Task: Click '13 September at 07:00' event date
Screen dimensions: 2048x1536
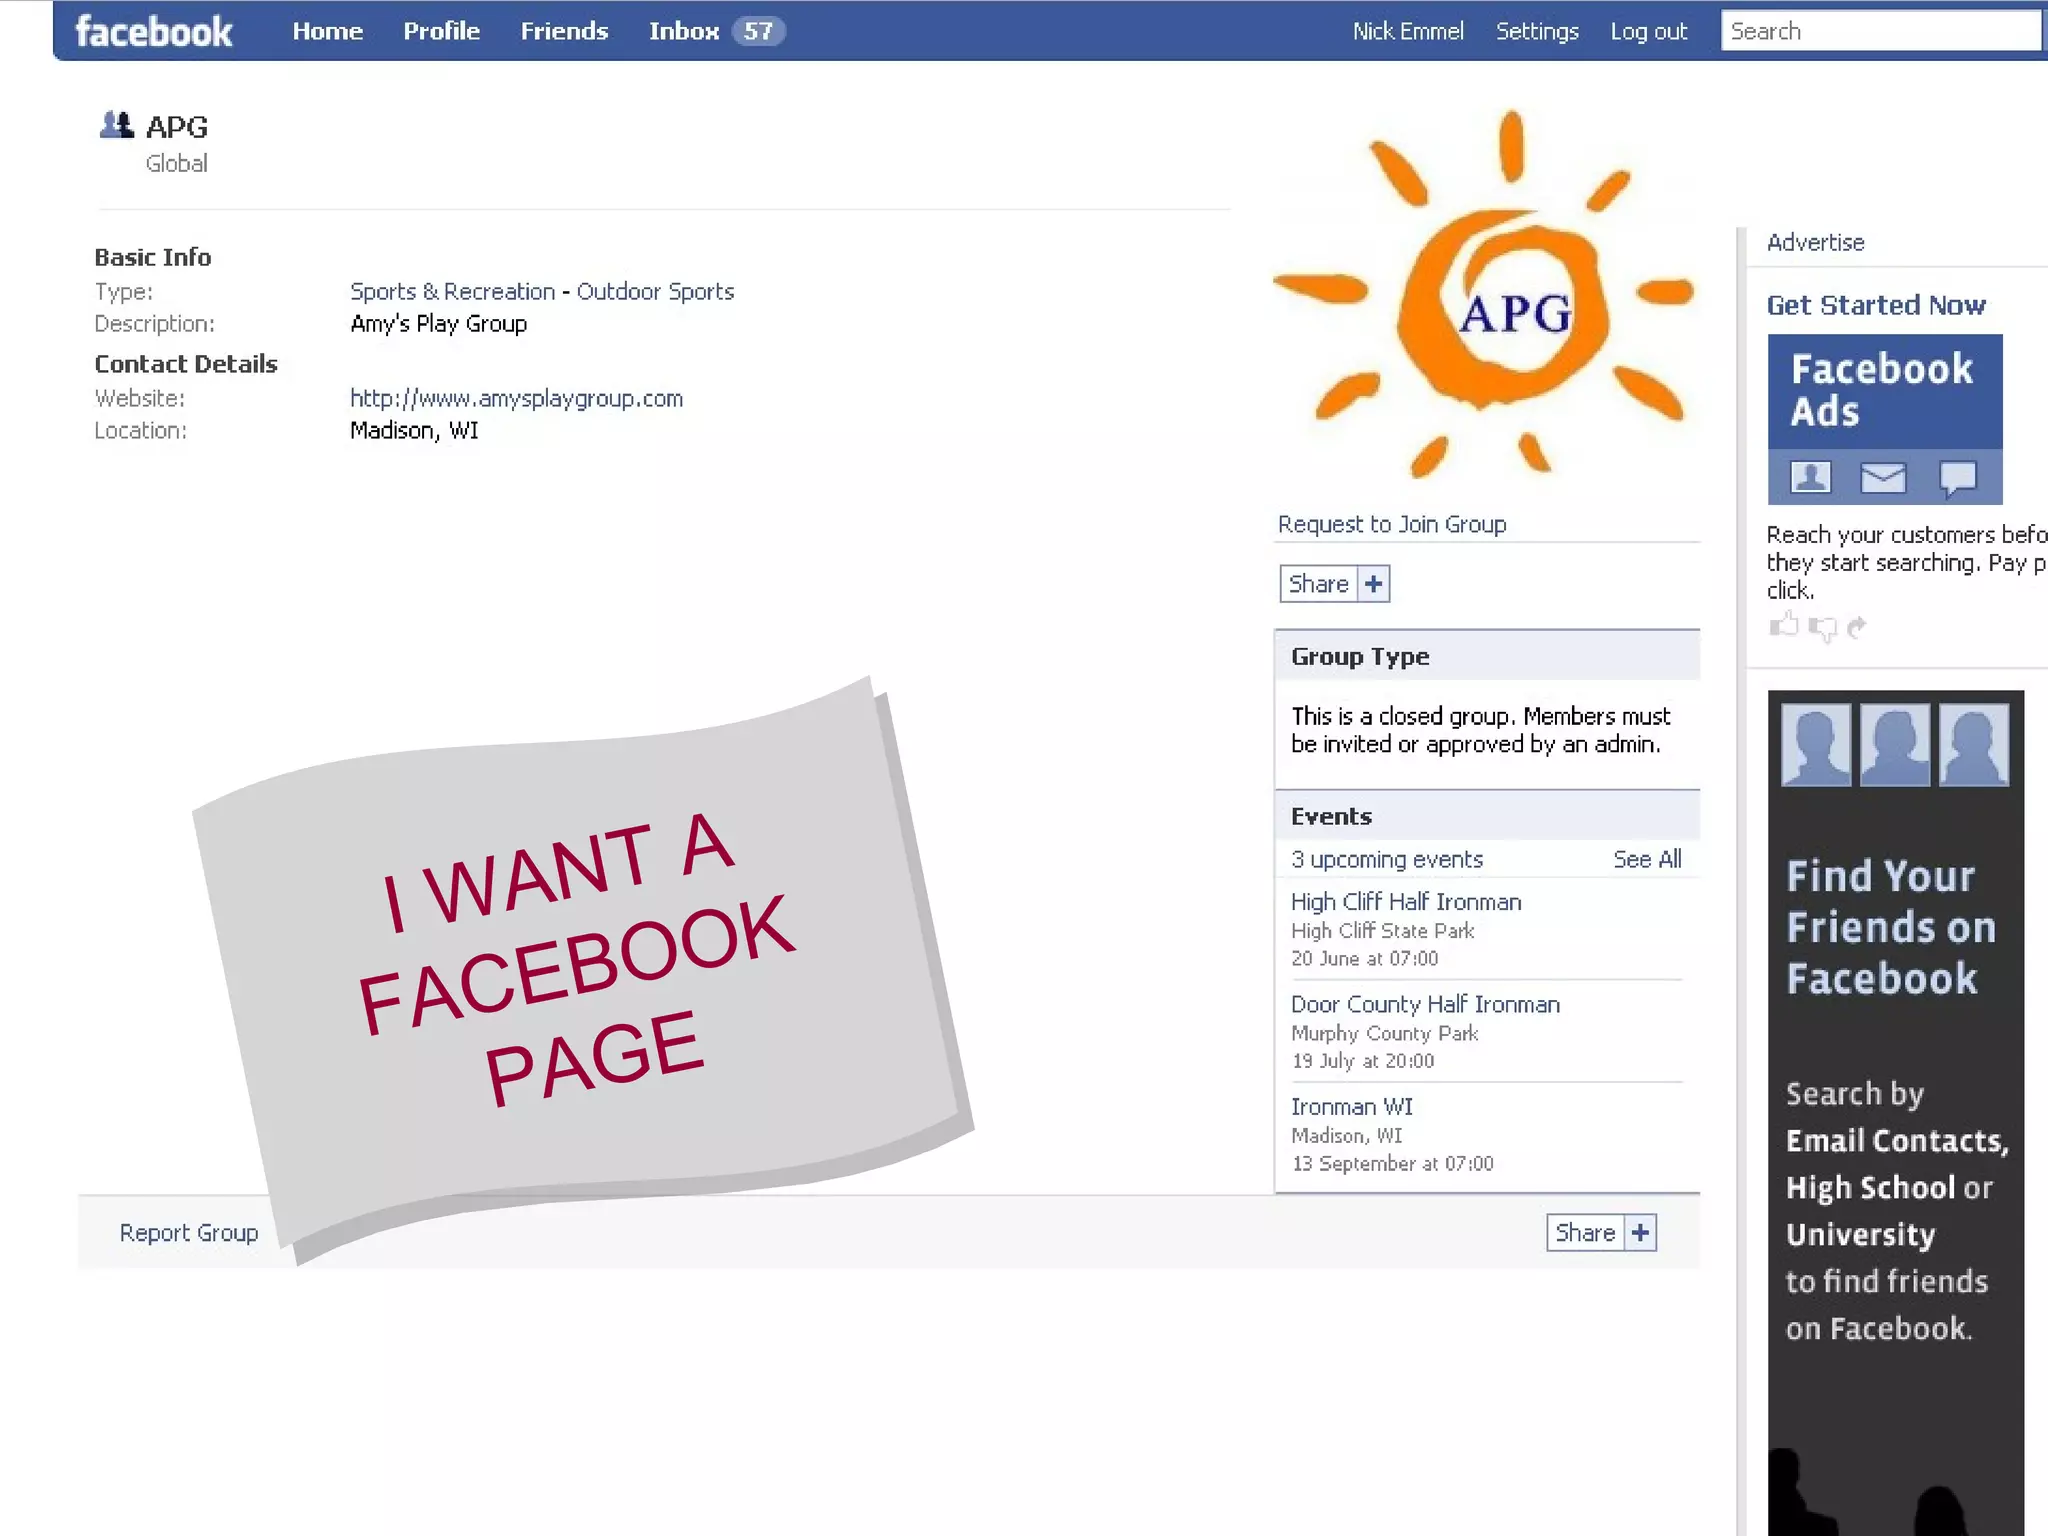Action: [1392, 1164]
